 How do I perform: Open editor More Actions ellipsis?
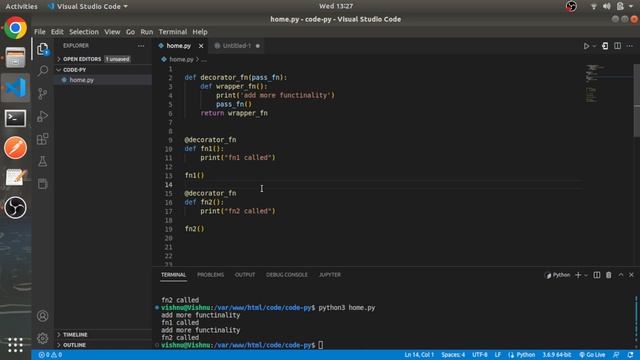point(630,46)
